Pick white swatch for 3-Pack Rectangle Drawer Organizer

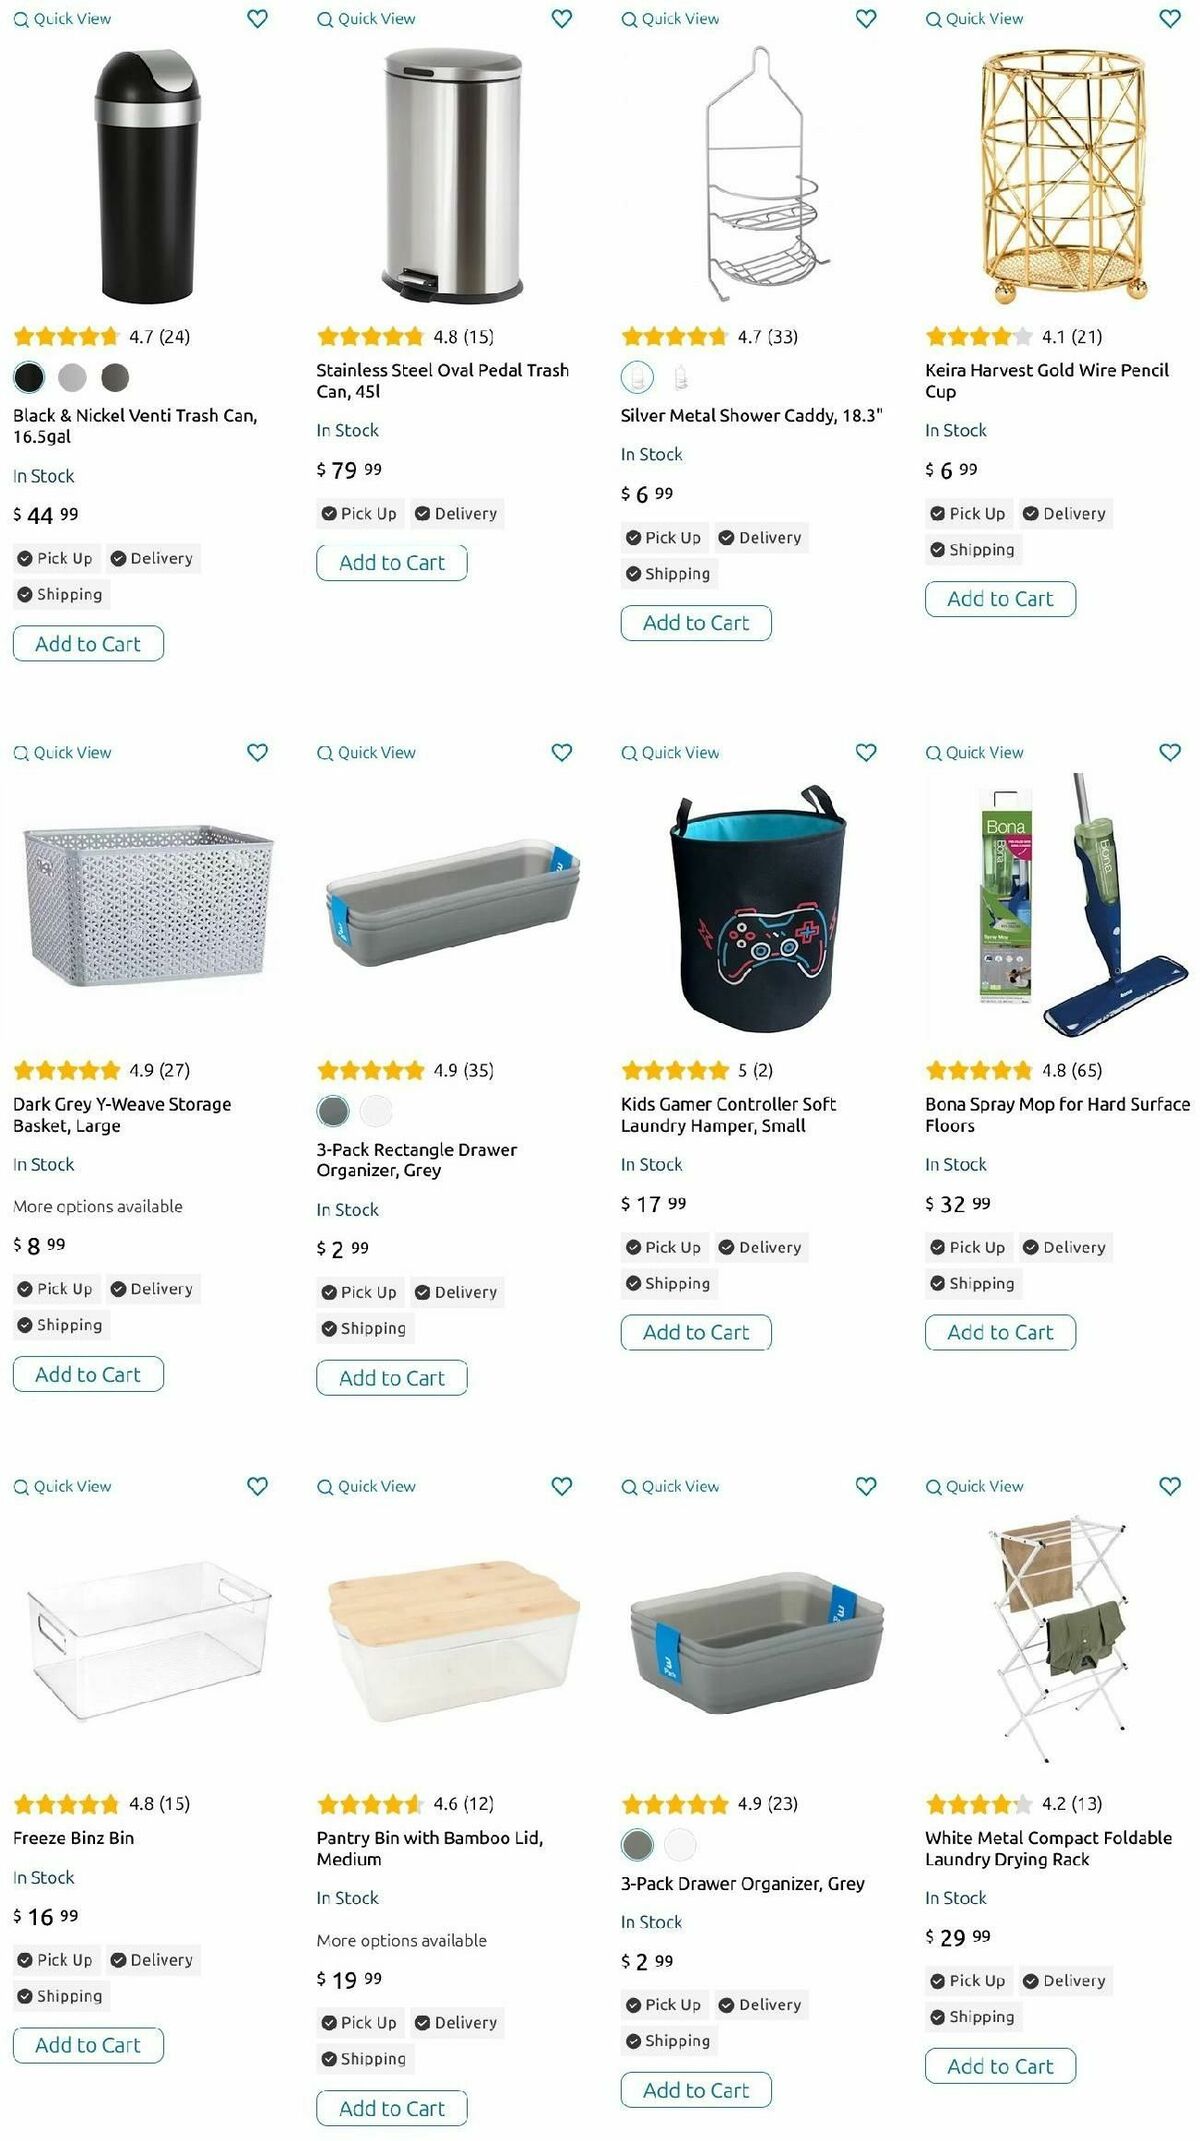pyautogui.click(x=376, y=1111)
